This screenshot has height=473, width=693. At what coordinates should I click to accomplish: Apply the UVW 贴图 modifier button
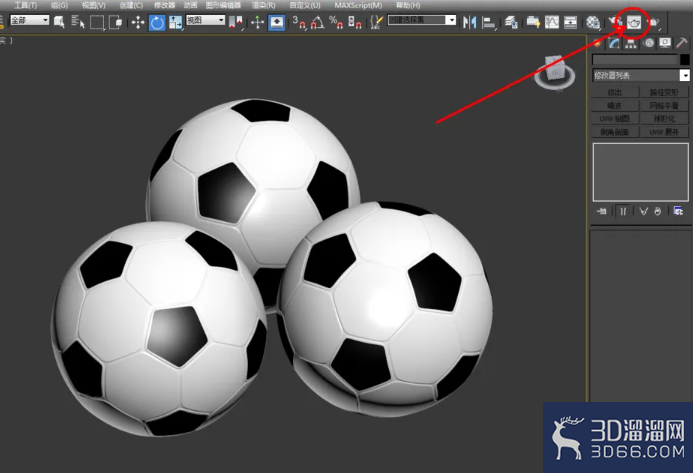615,118
